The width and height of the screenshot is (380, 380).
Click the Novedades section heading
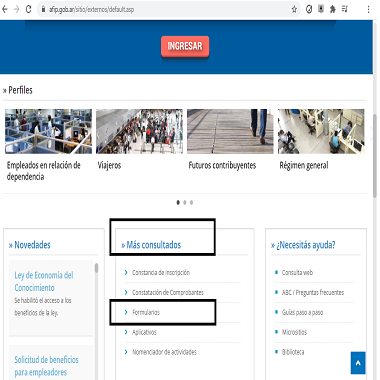click(x=32, y=245)
